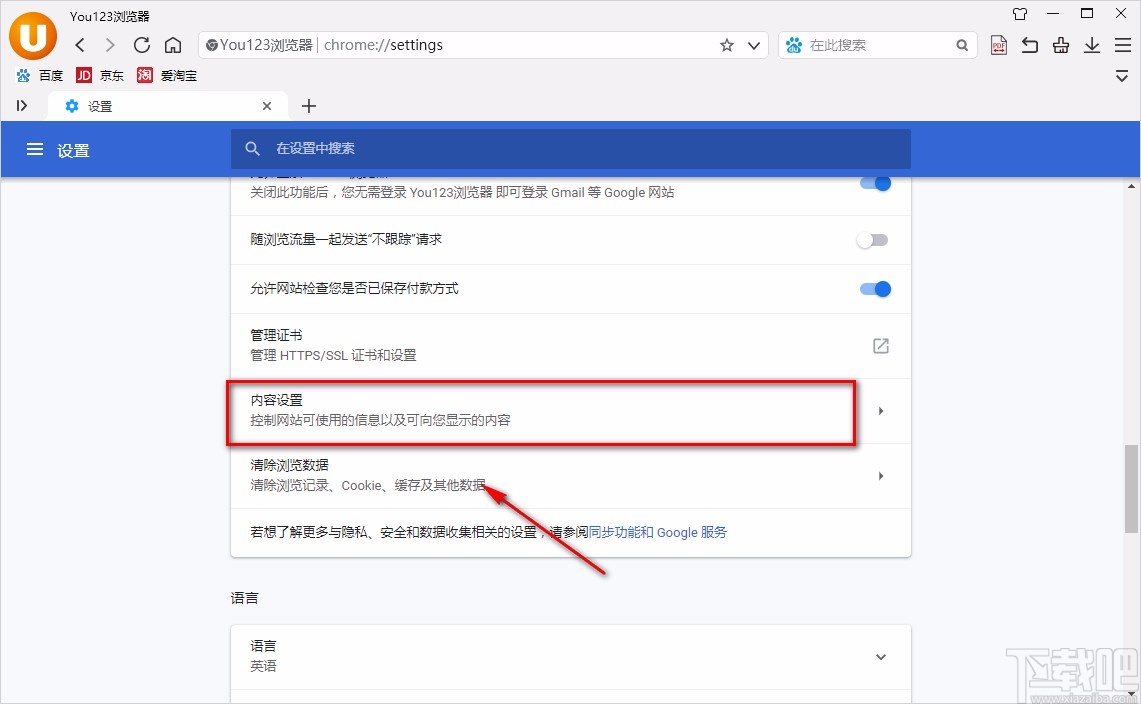Open the home page
1141x704 pixels.
pyautogui.click(x=173, y=45)
